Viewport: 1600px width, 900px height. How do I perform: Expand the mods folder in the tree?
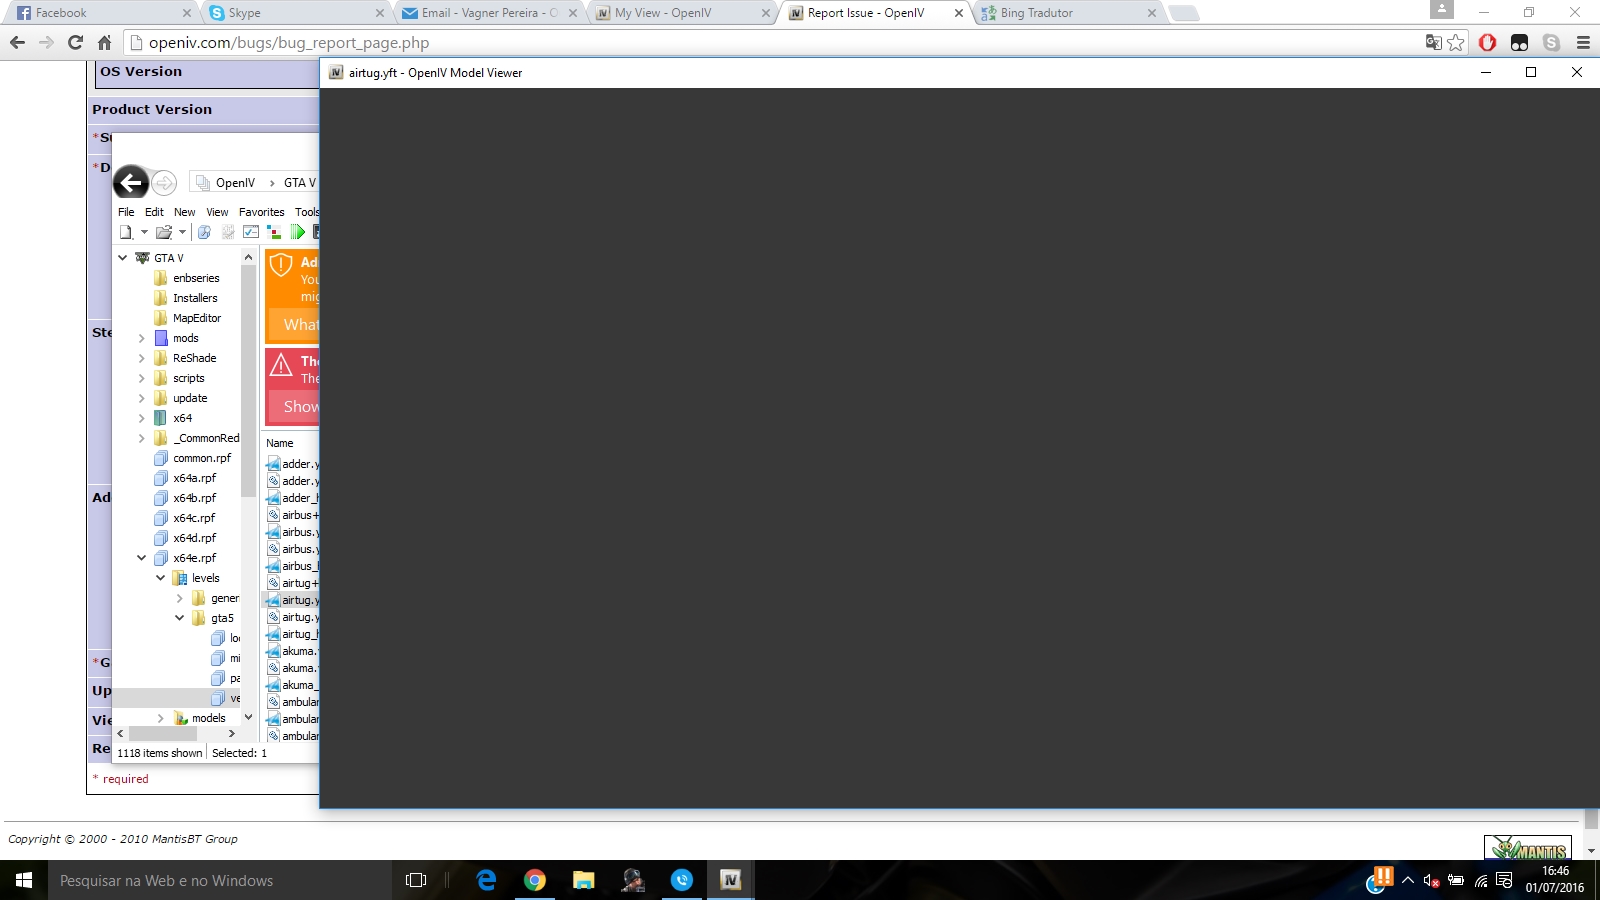[x=141, y=338]
